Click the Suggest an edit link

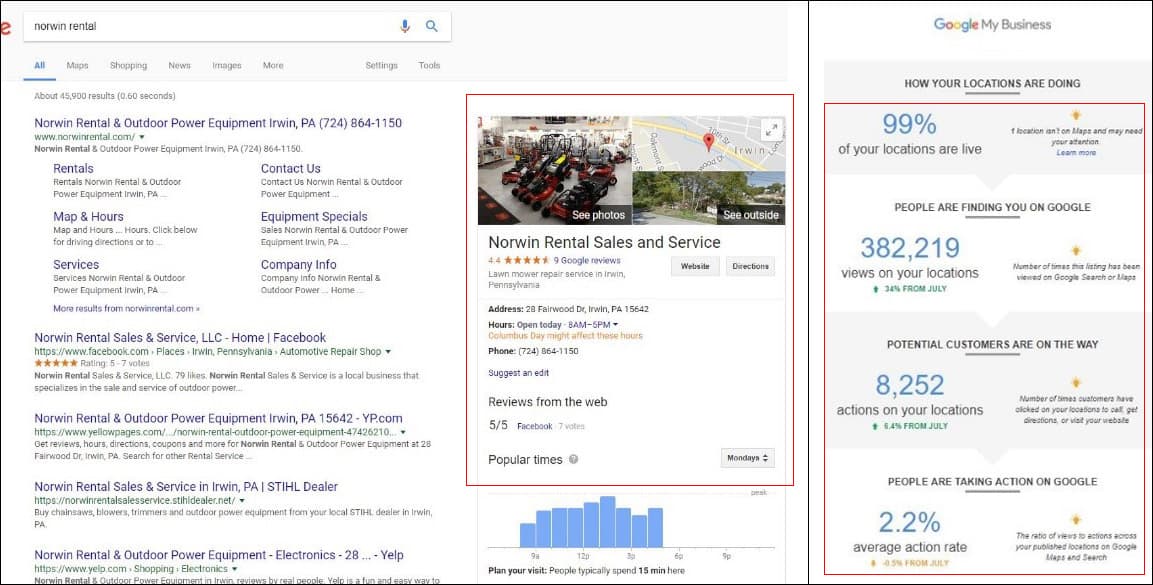pos(518,373)
